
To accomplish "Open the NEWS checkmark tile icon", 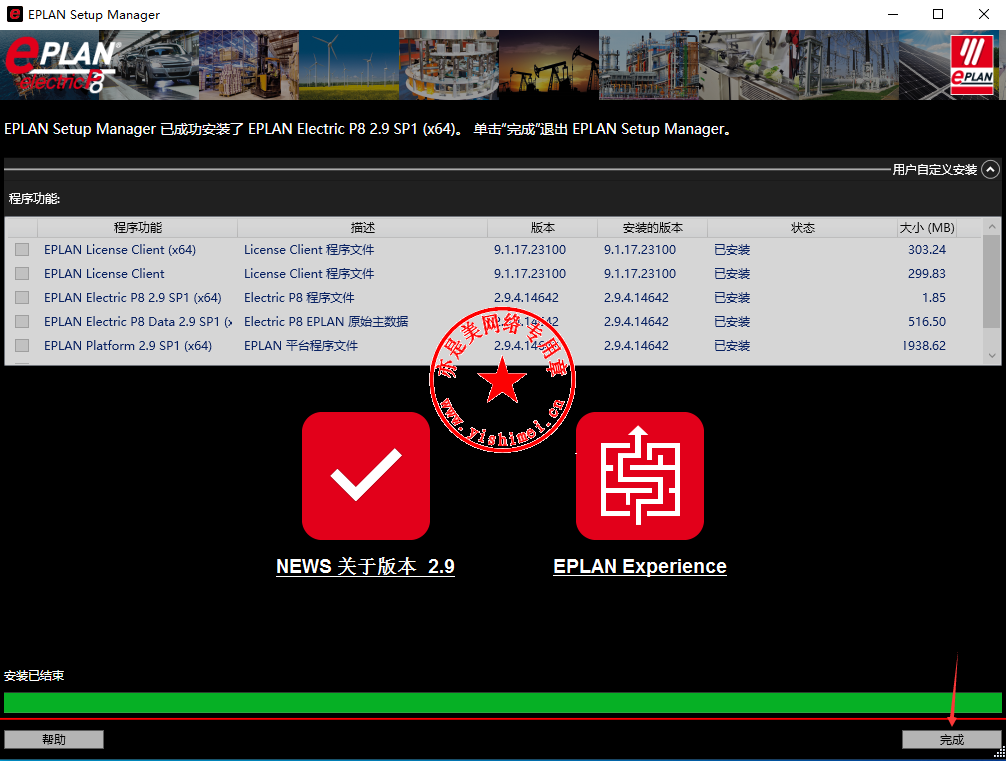I will (x=366, y=475).
